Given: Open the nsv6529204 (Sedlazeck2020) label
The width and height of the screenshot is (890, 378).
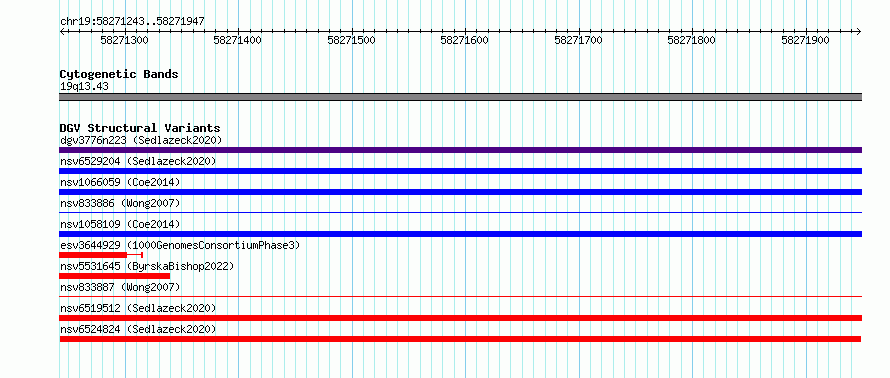Looking at the screenshot, I should [x=138, y=161].
